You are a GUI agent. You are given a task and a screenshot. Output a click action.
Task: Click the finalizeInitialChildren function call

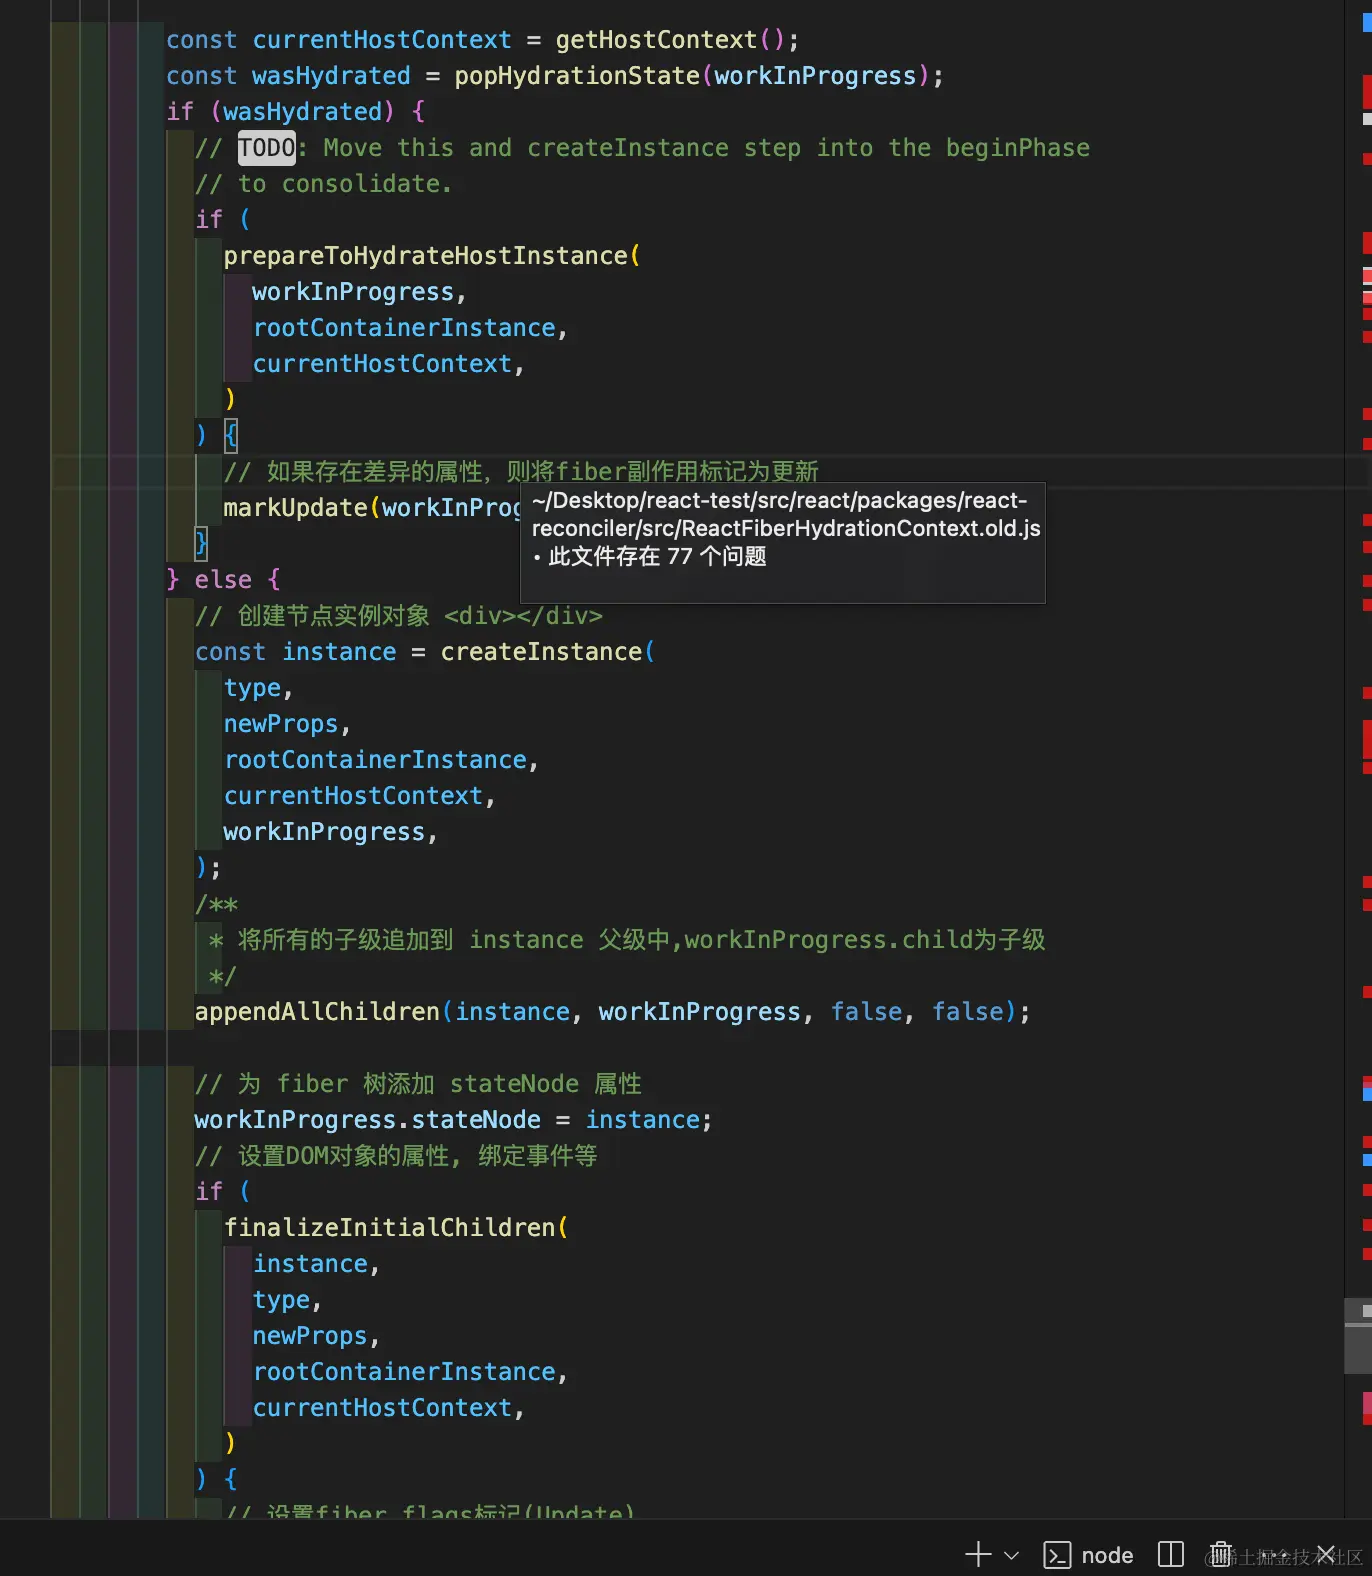pyautogui.click(x=389, y=1228)
